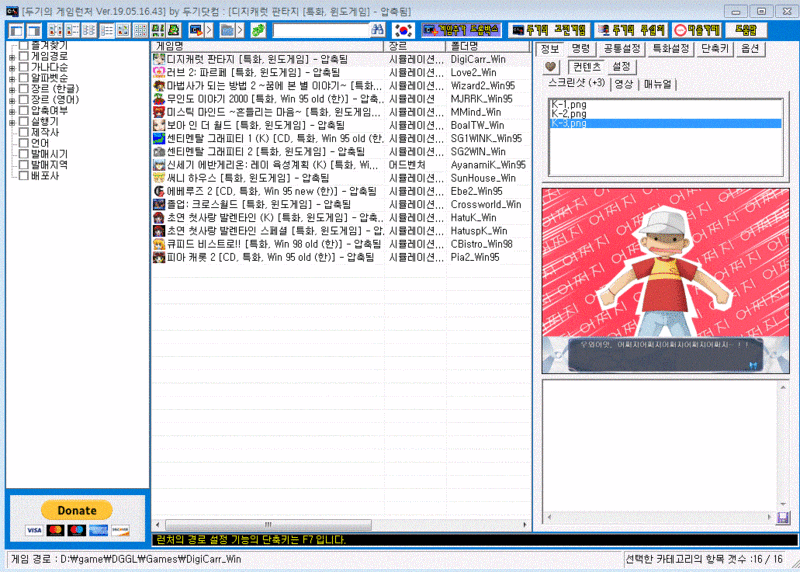The image size is (800, 572).
Task: Click the heart favorite icon
Action: (551, 66)
